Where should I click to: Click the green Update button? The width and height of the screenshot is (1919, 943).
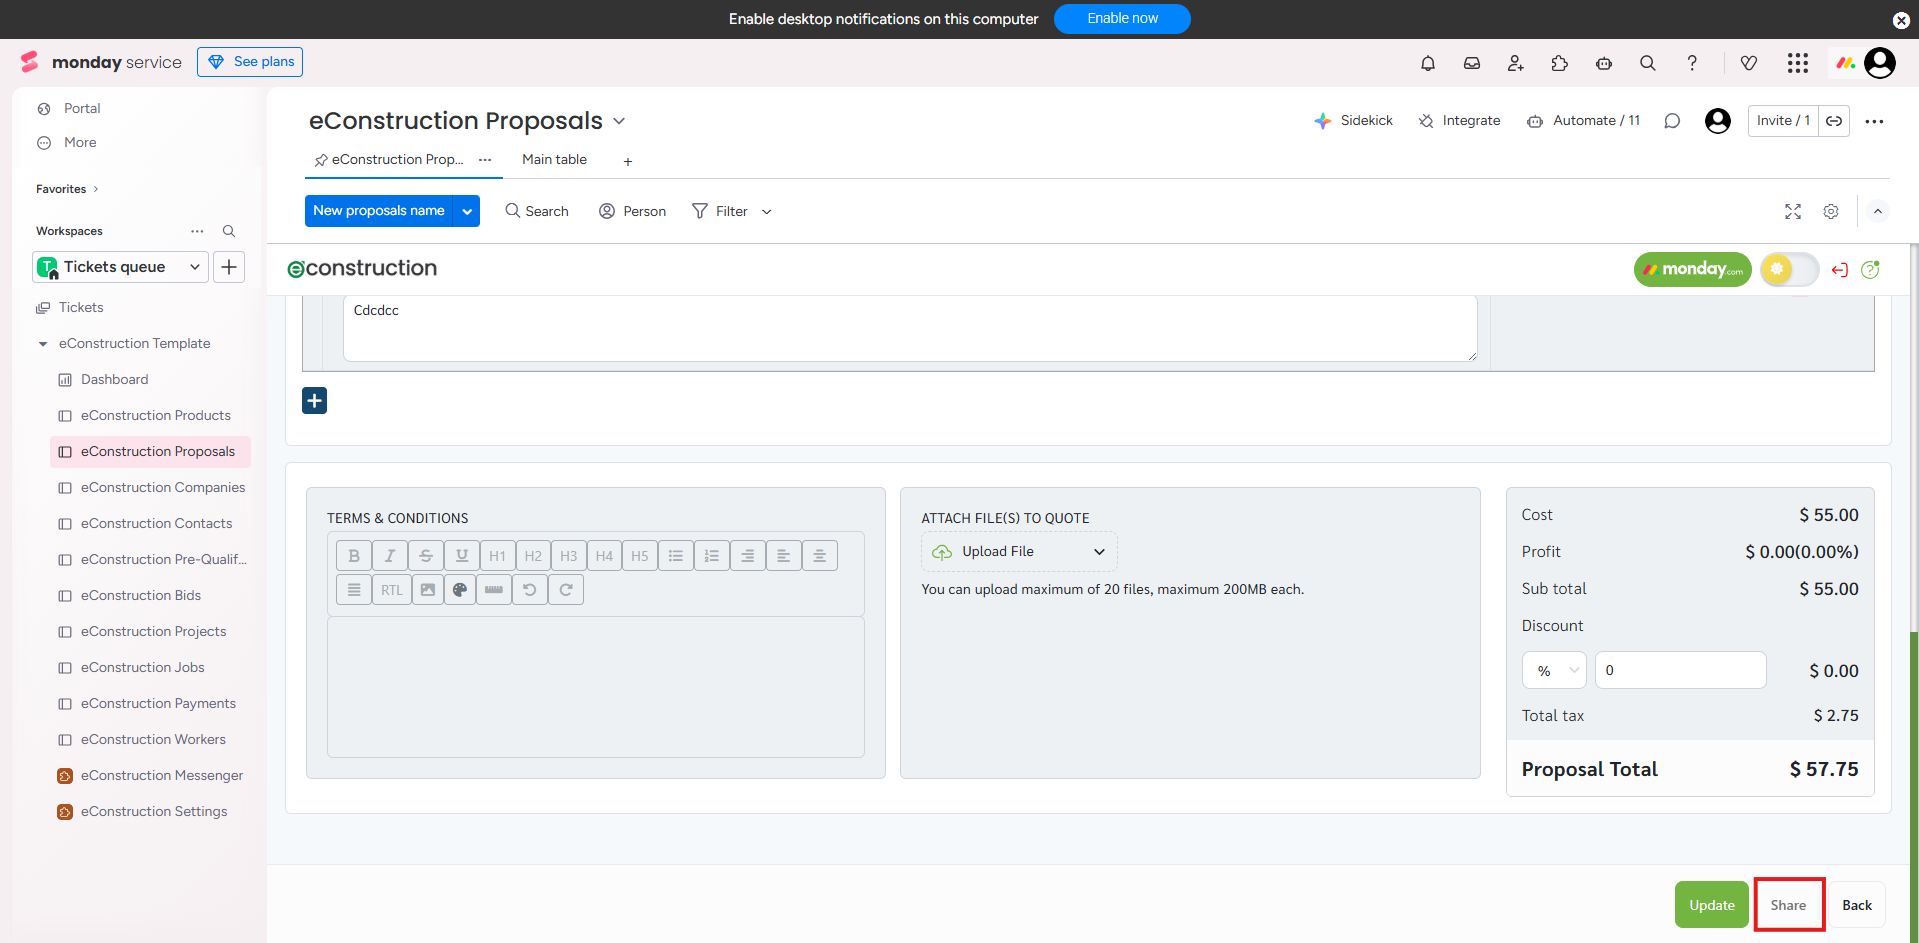(x=1711, y=905)
